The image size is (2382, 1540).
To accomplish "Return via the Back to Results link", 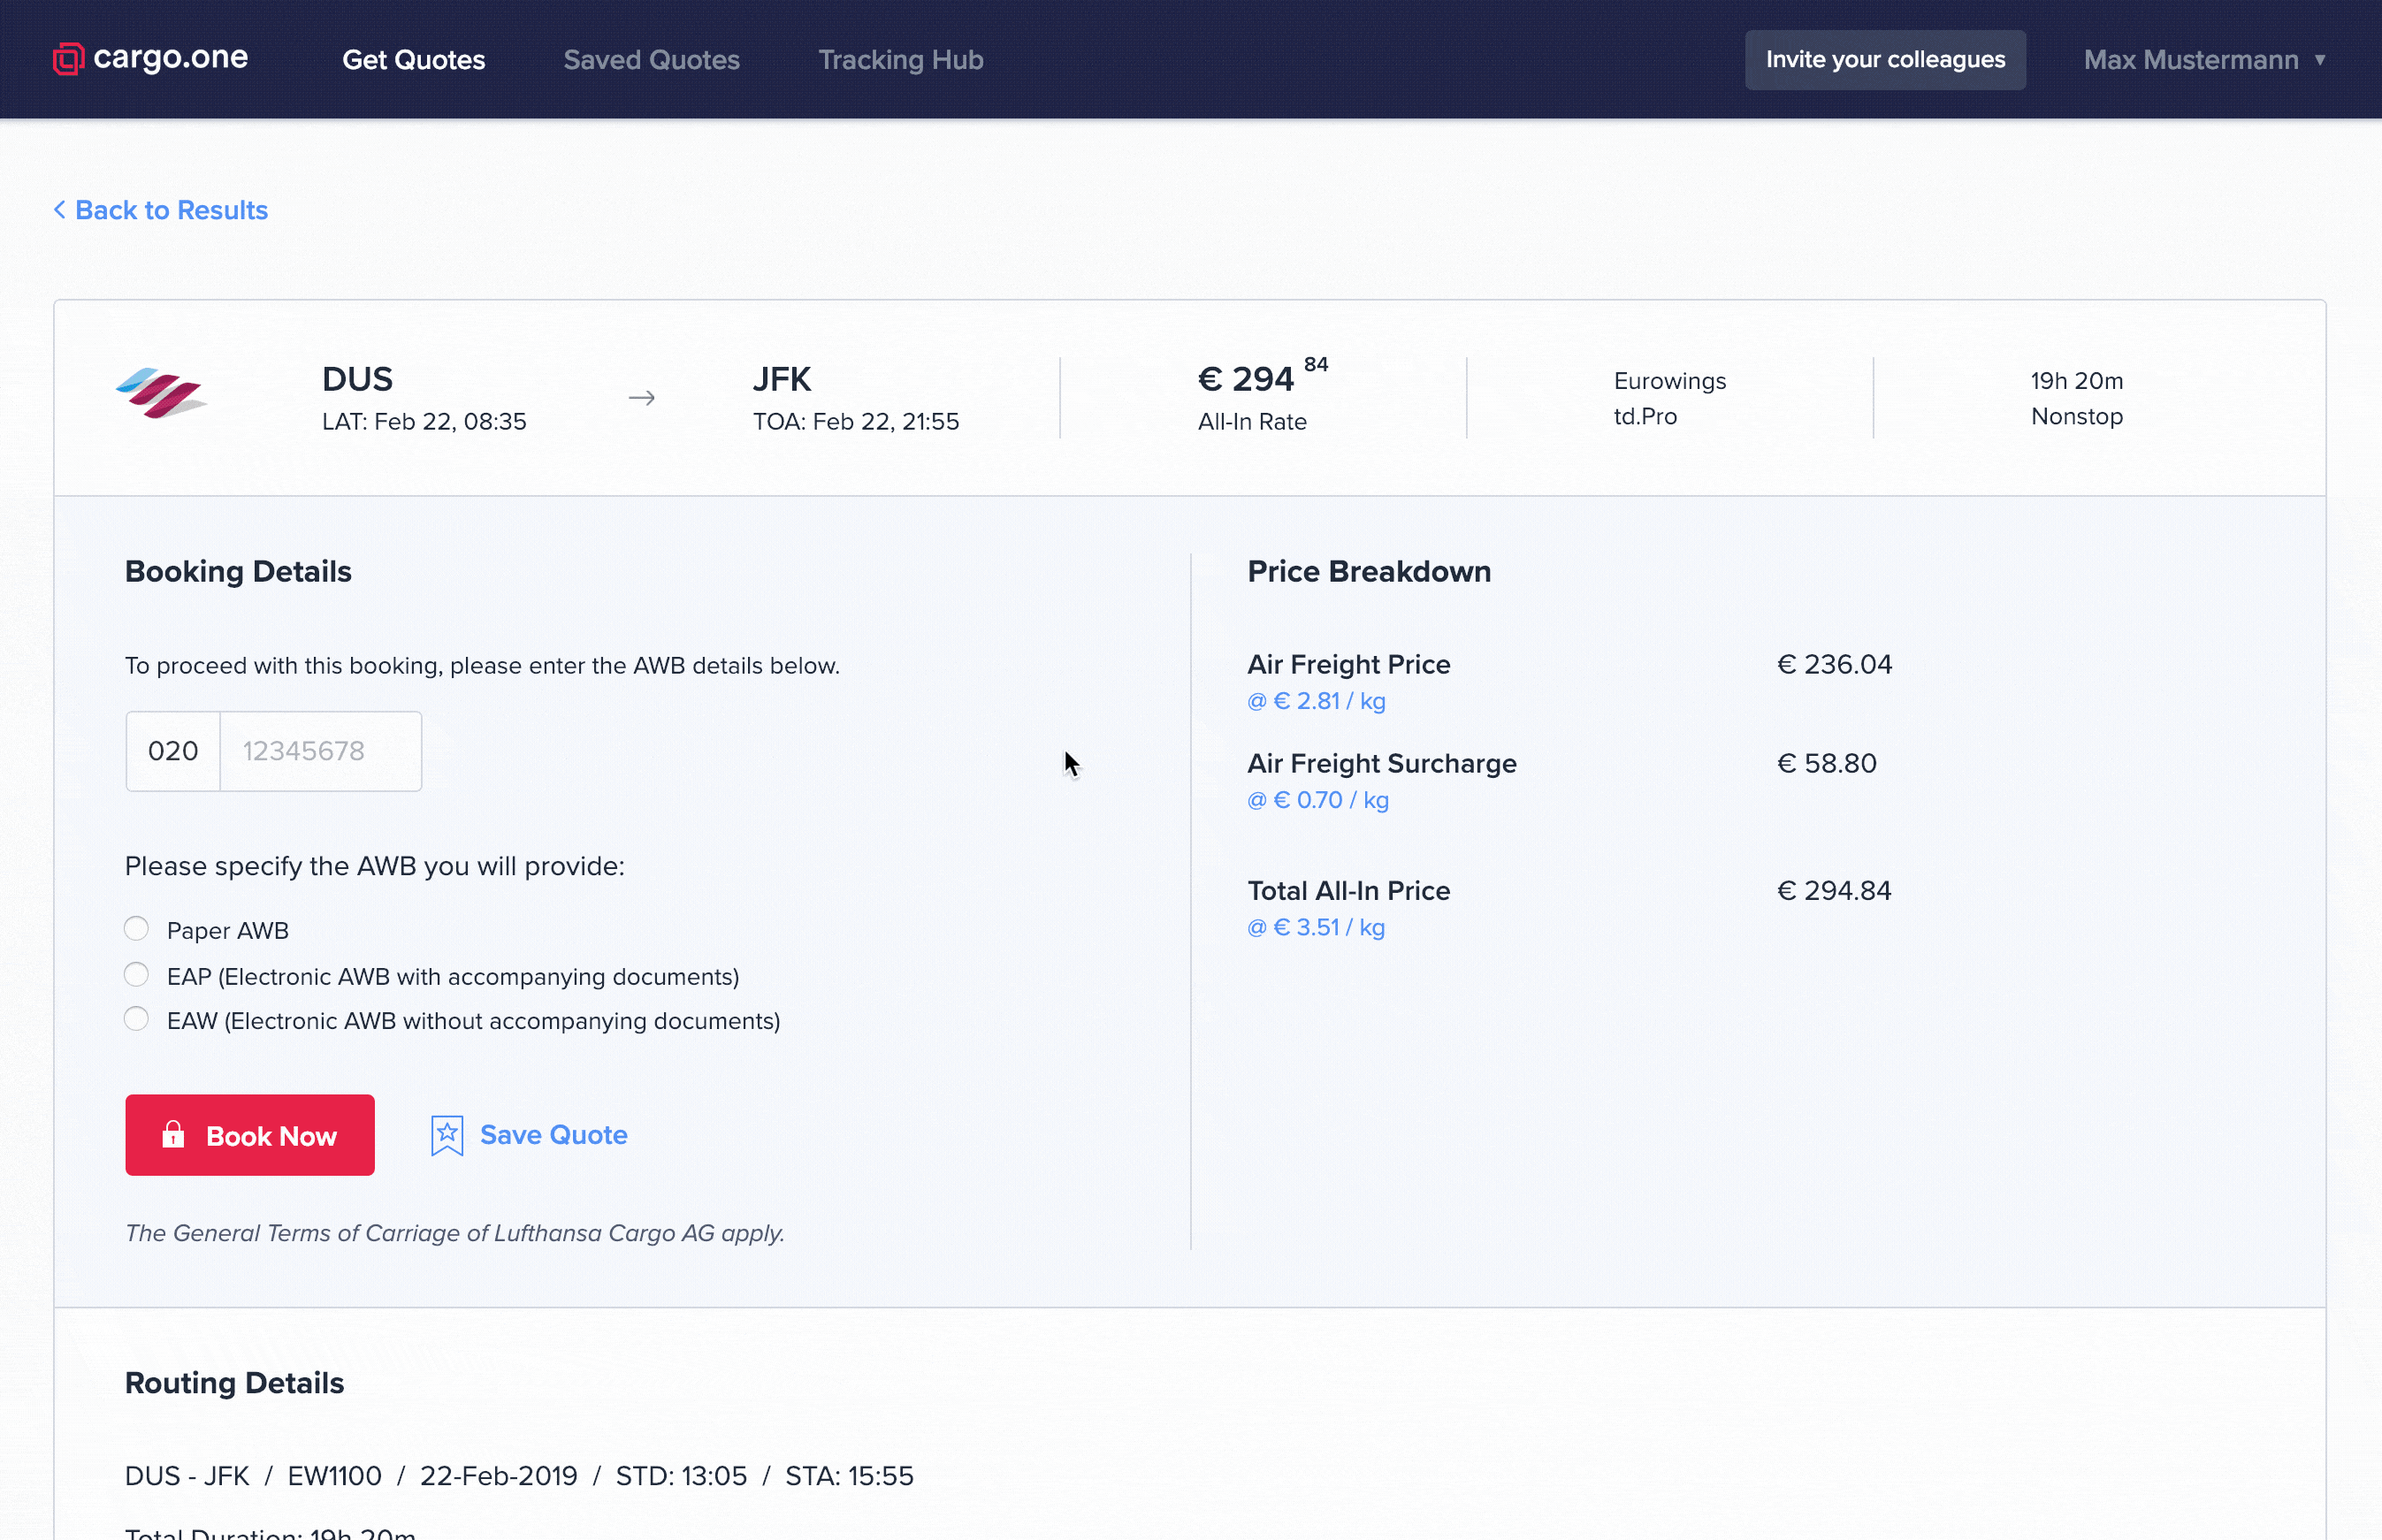I will click(x=172, y=209).
